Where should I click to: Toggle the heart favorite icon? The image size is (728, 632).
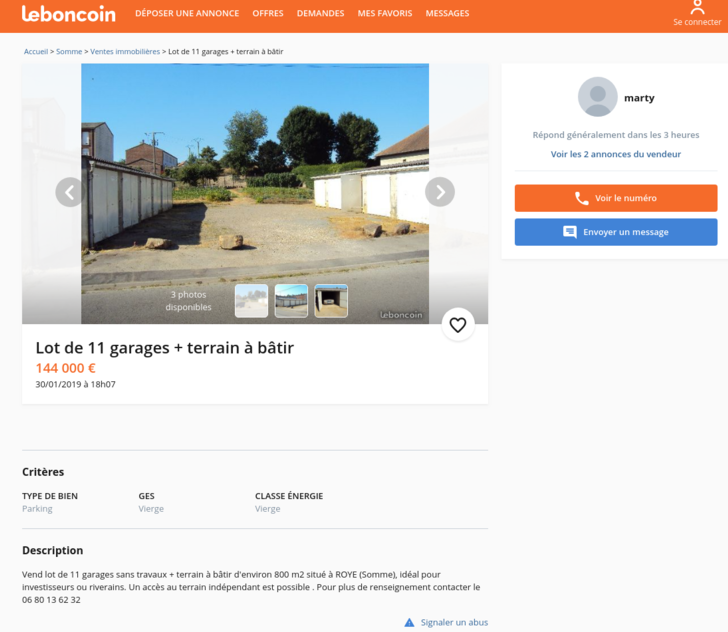point(458,325)
